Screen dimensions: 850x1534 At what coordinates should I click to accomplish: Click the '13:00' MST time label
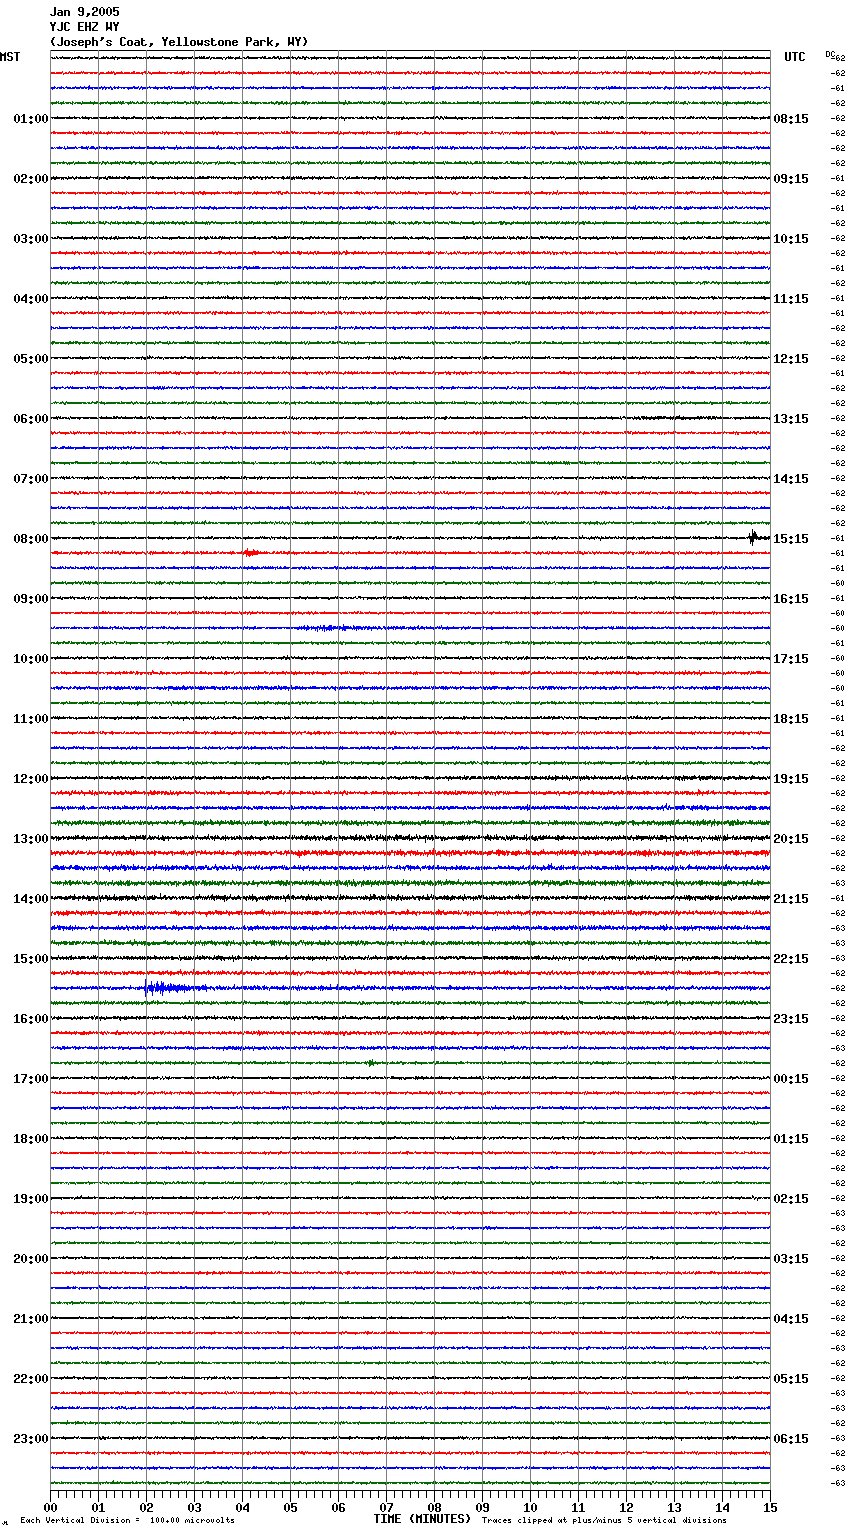click(31, 839)
